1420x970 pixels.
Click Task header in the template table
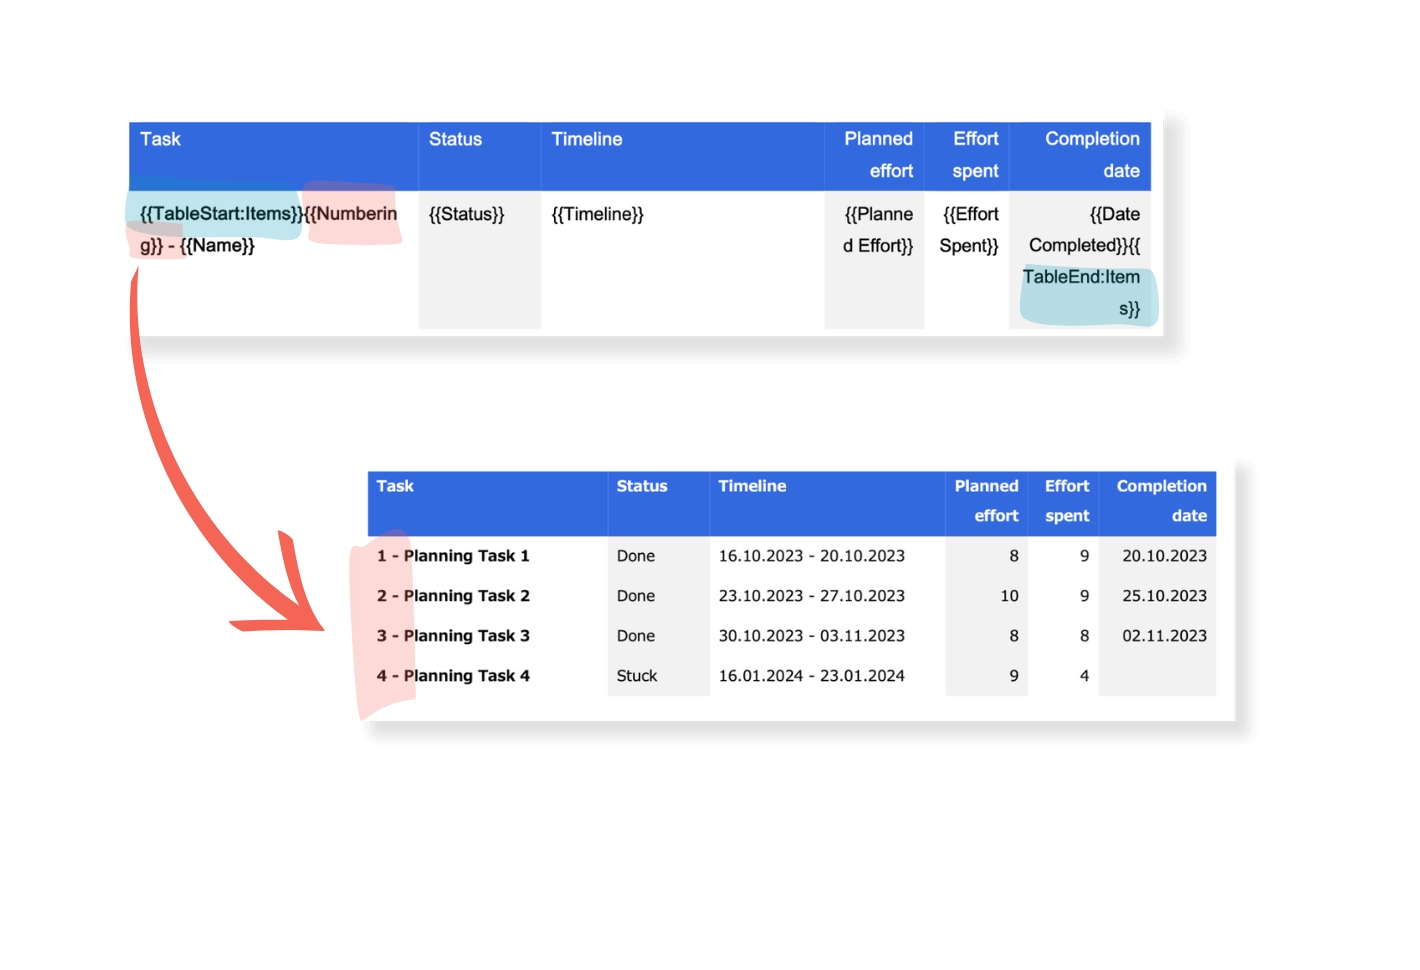161,140
